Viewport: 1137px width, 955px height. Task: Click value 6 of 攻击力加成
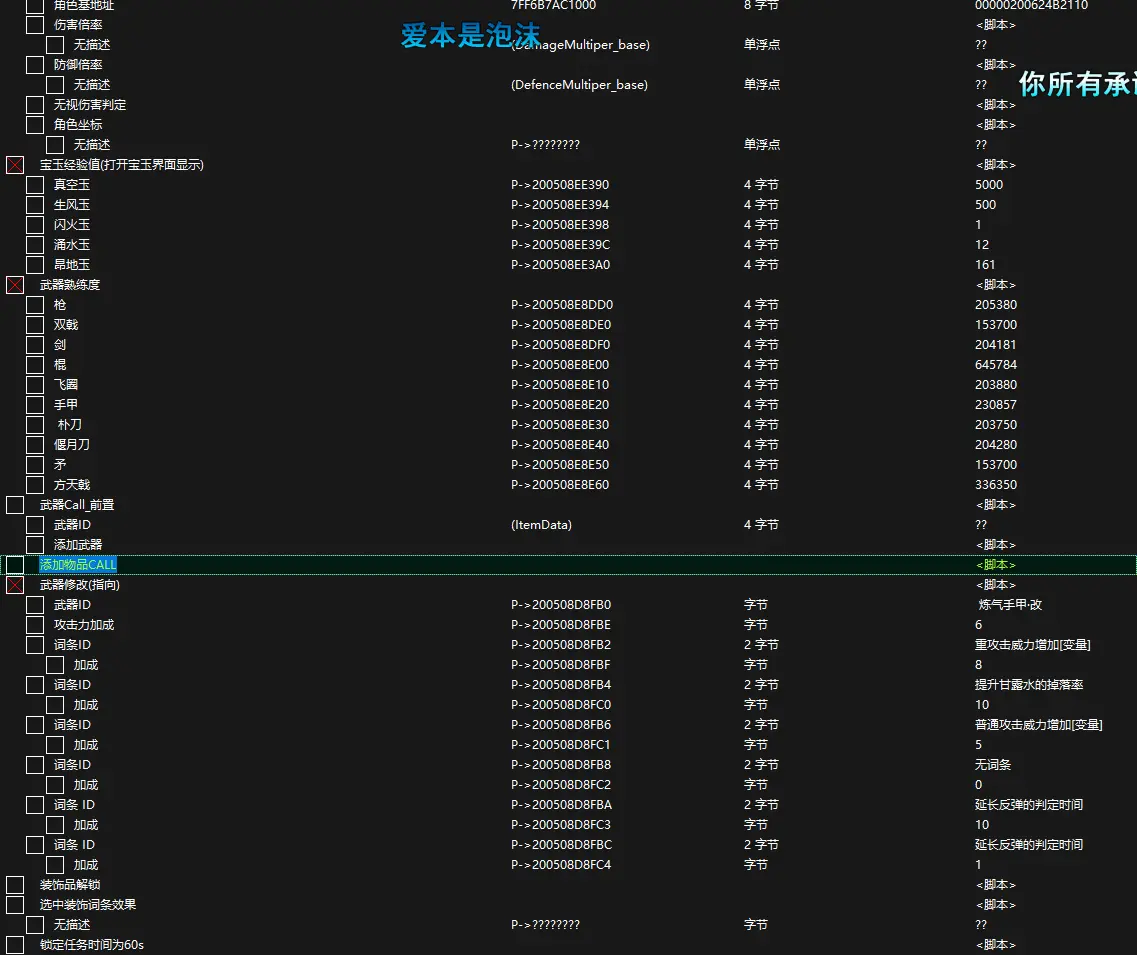[x=978, y=624]
